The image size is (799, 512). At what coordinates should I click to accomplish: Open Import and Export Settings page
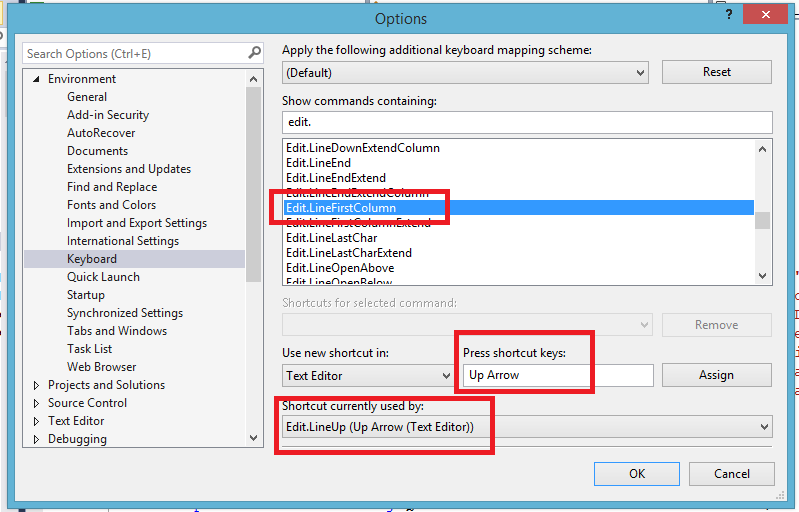pyautogui.click(x=137, y=223)
